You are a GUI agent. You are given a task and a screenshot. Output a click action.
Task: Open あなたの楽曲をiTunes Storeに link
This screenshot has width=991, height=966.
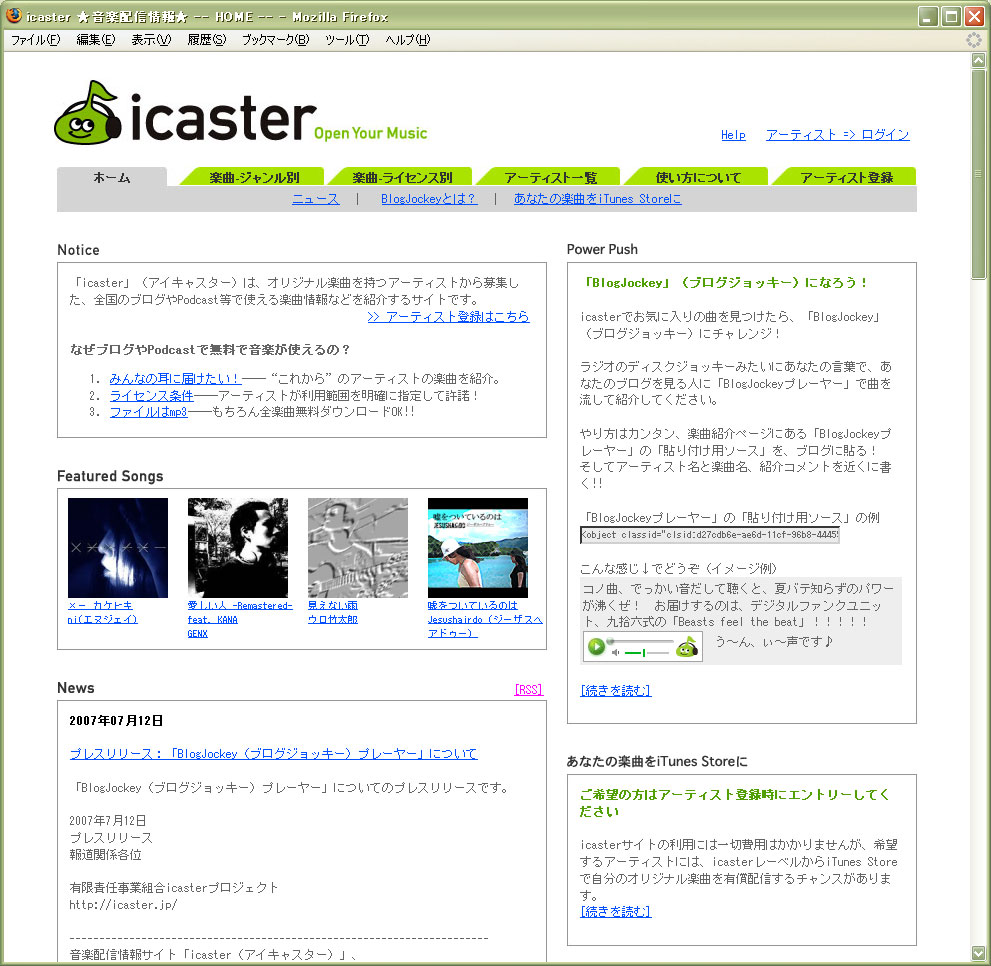pos(597,199)
